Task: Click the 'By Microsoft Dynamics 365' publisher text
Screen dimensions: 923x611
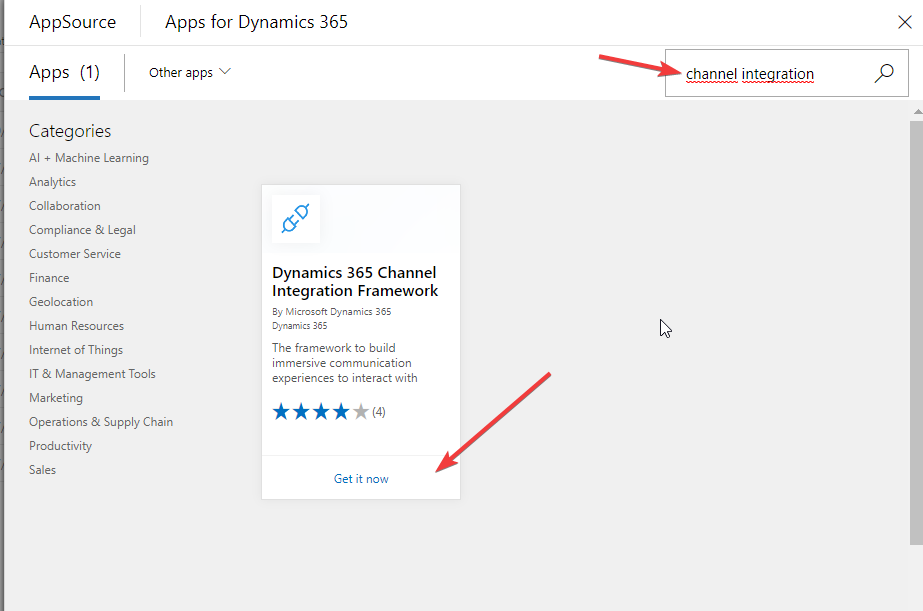Action: pyautogui.click(x=331, y=311)
